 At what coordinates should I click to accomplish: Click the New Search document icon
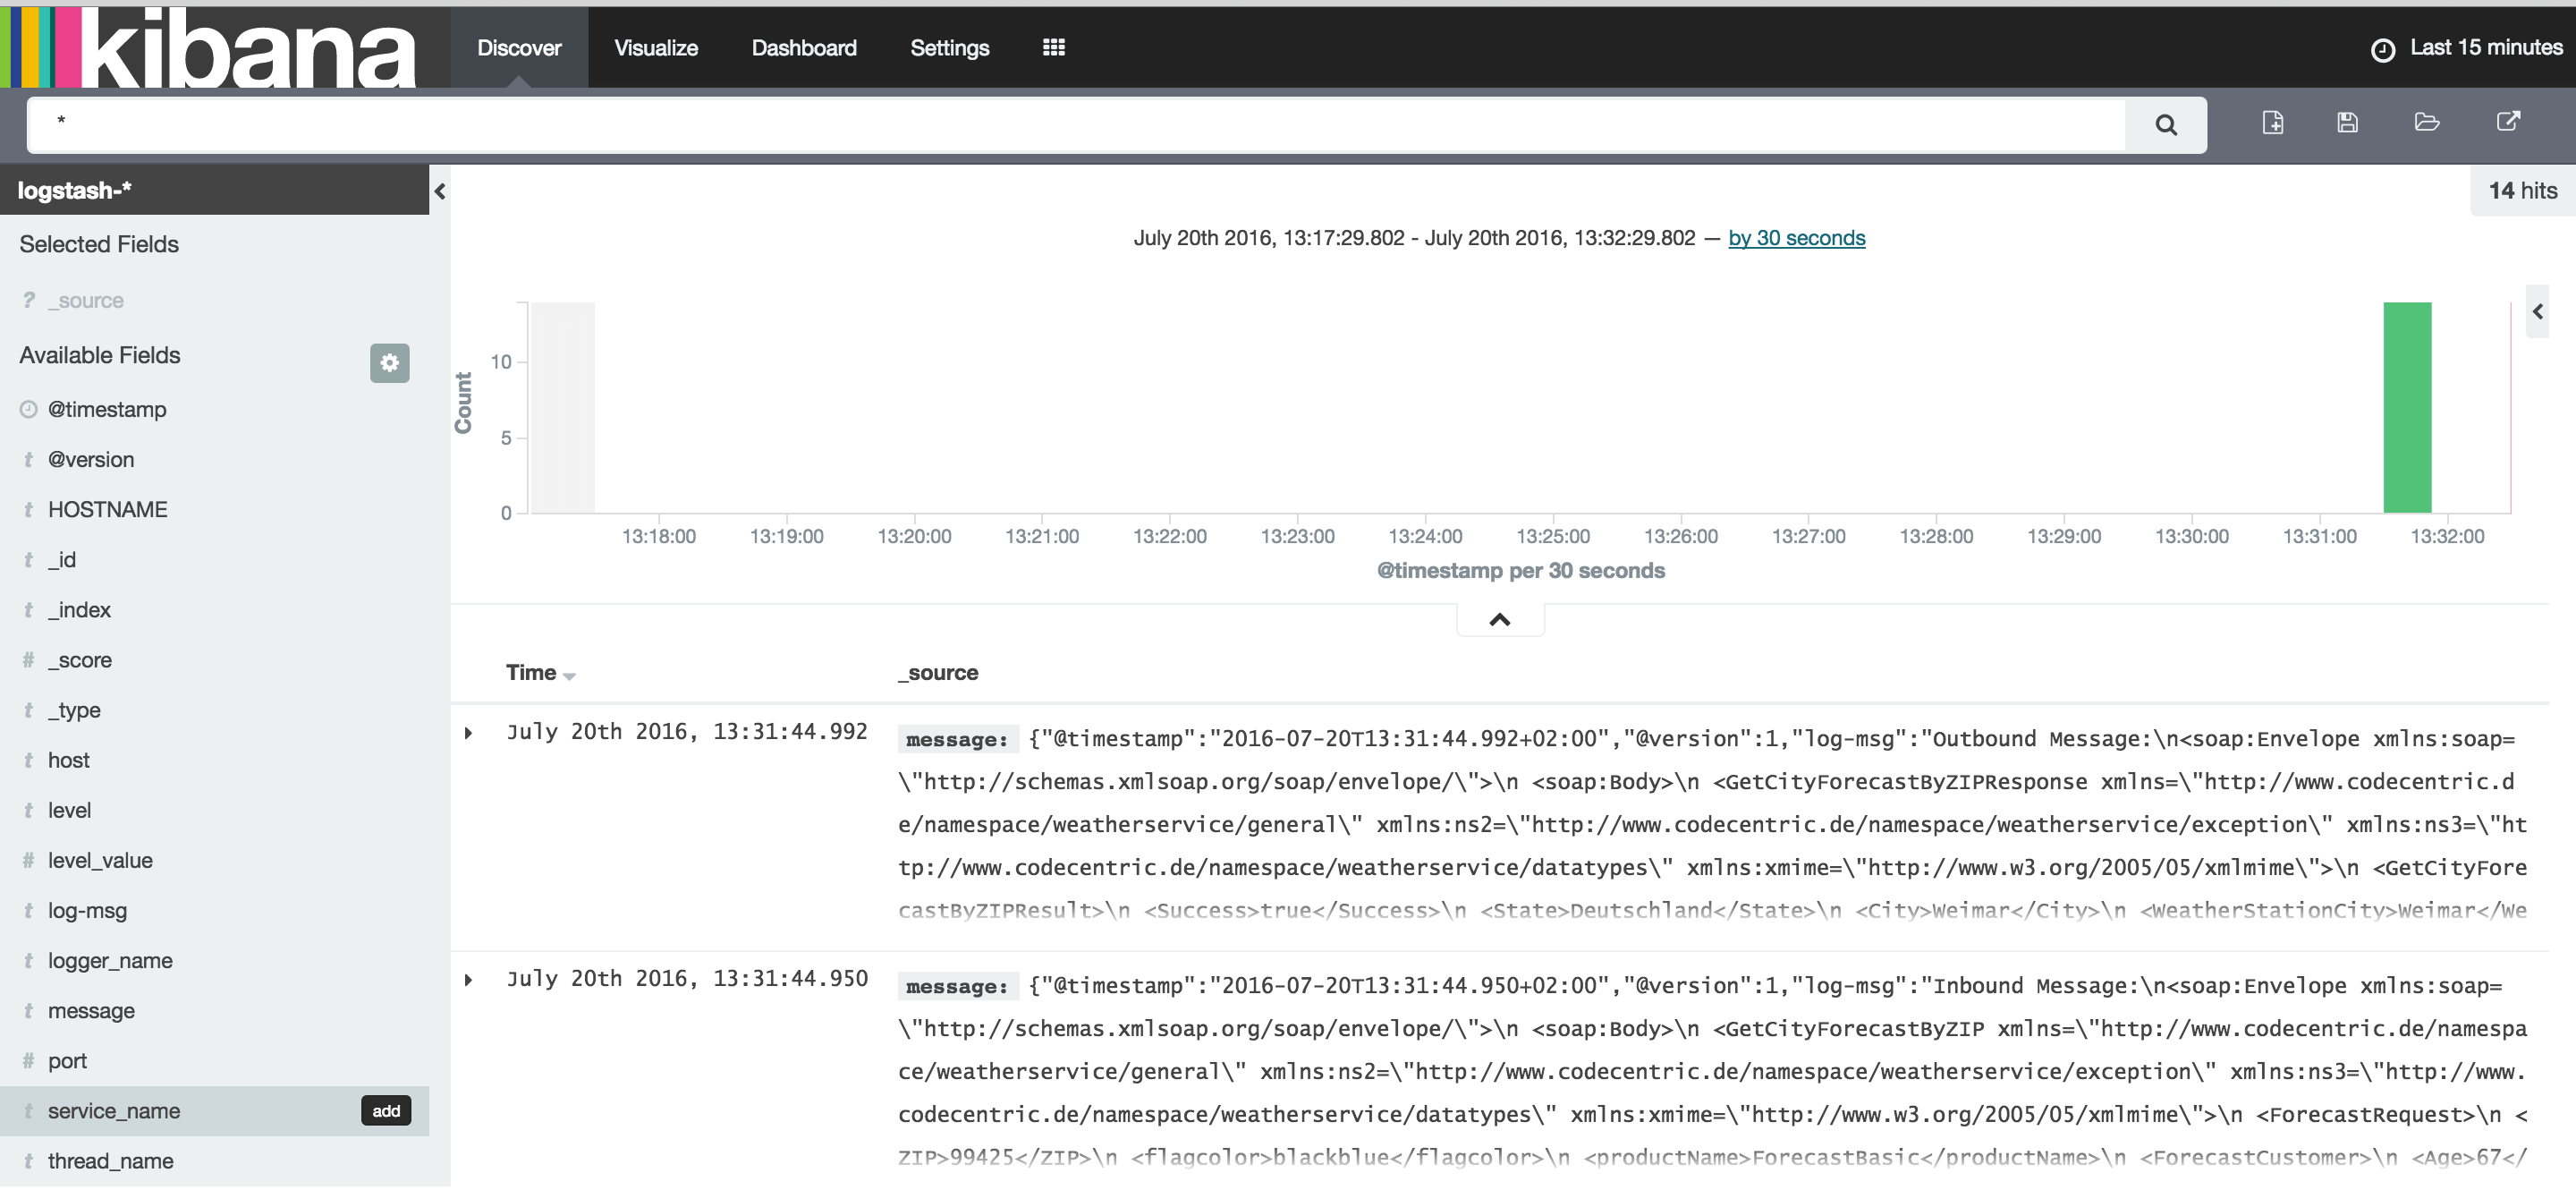[x=2272, y=123]
